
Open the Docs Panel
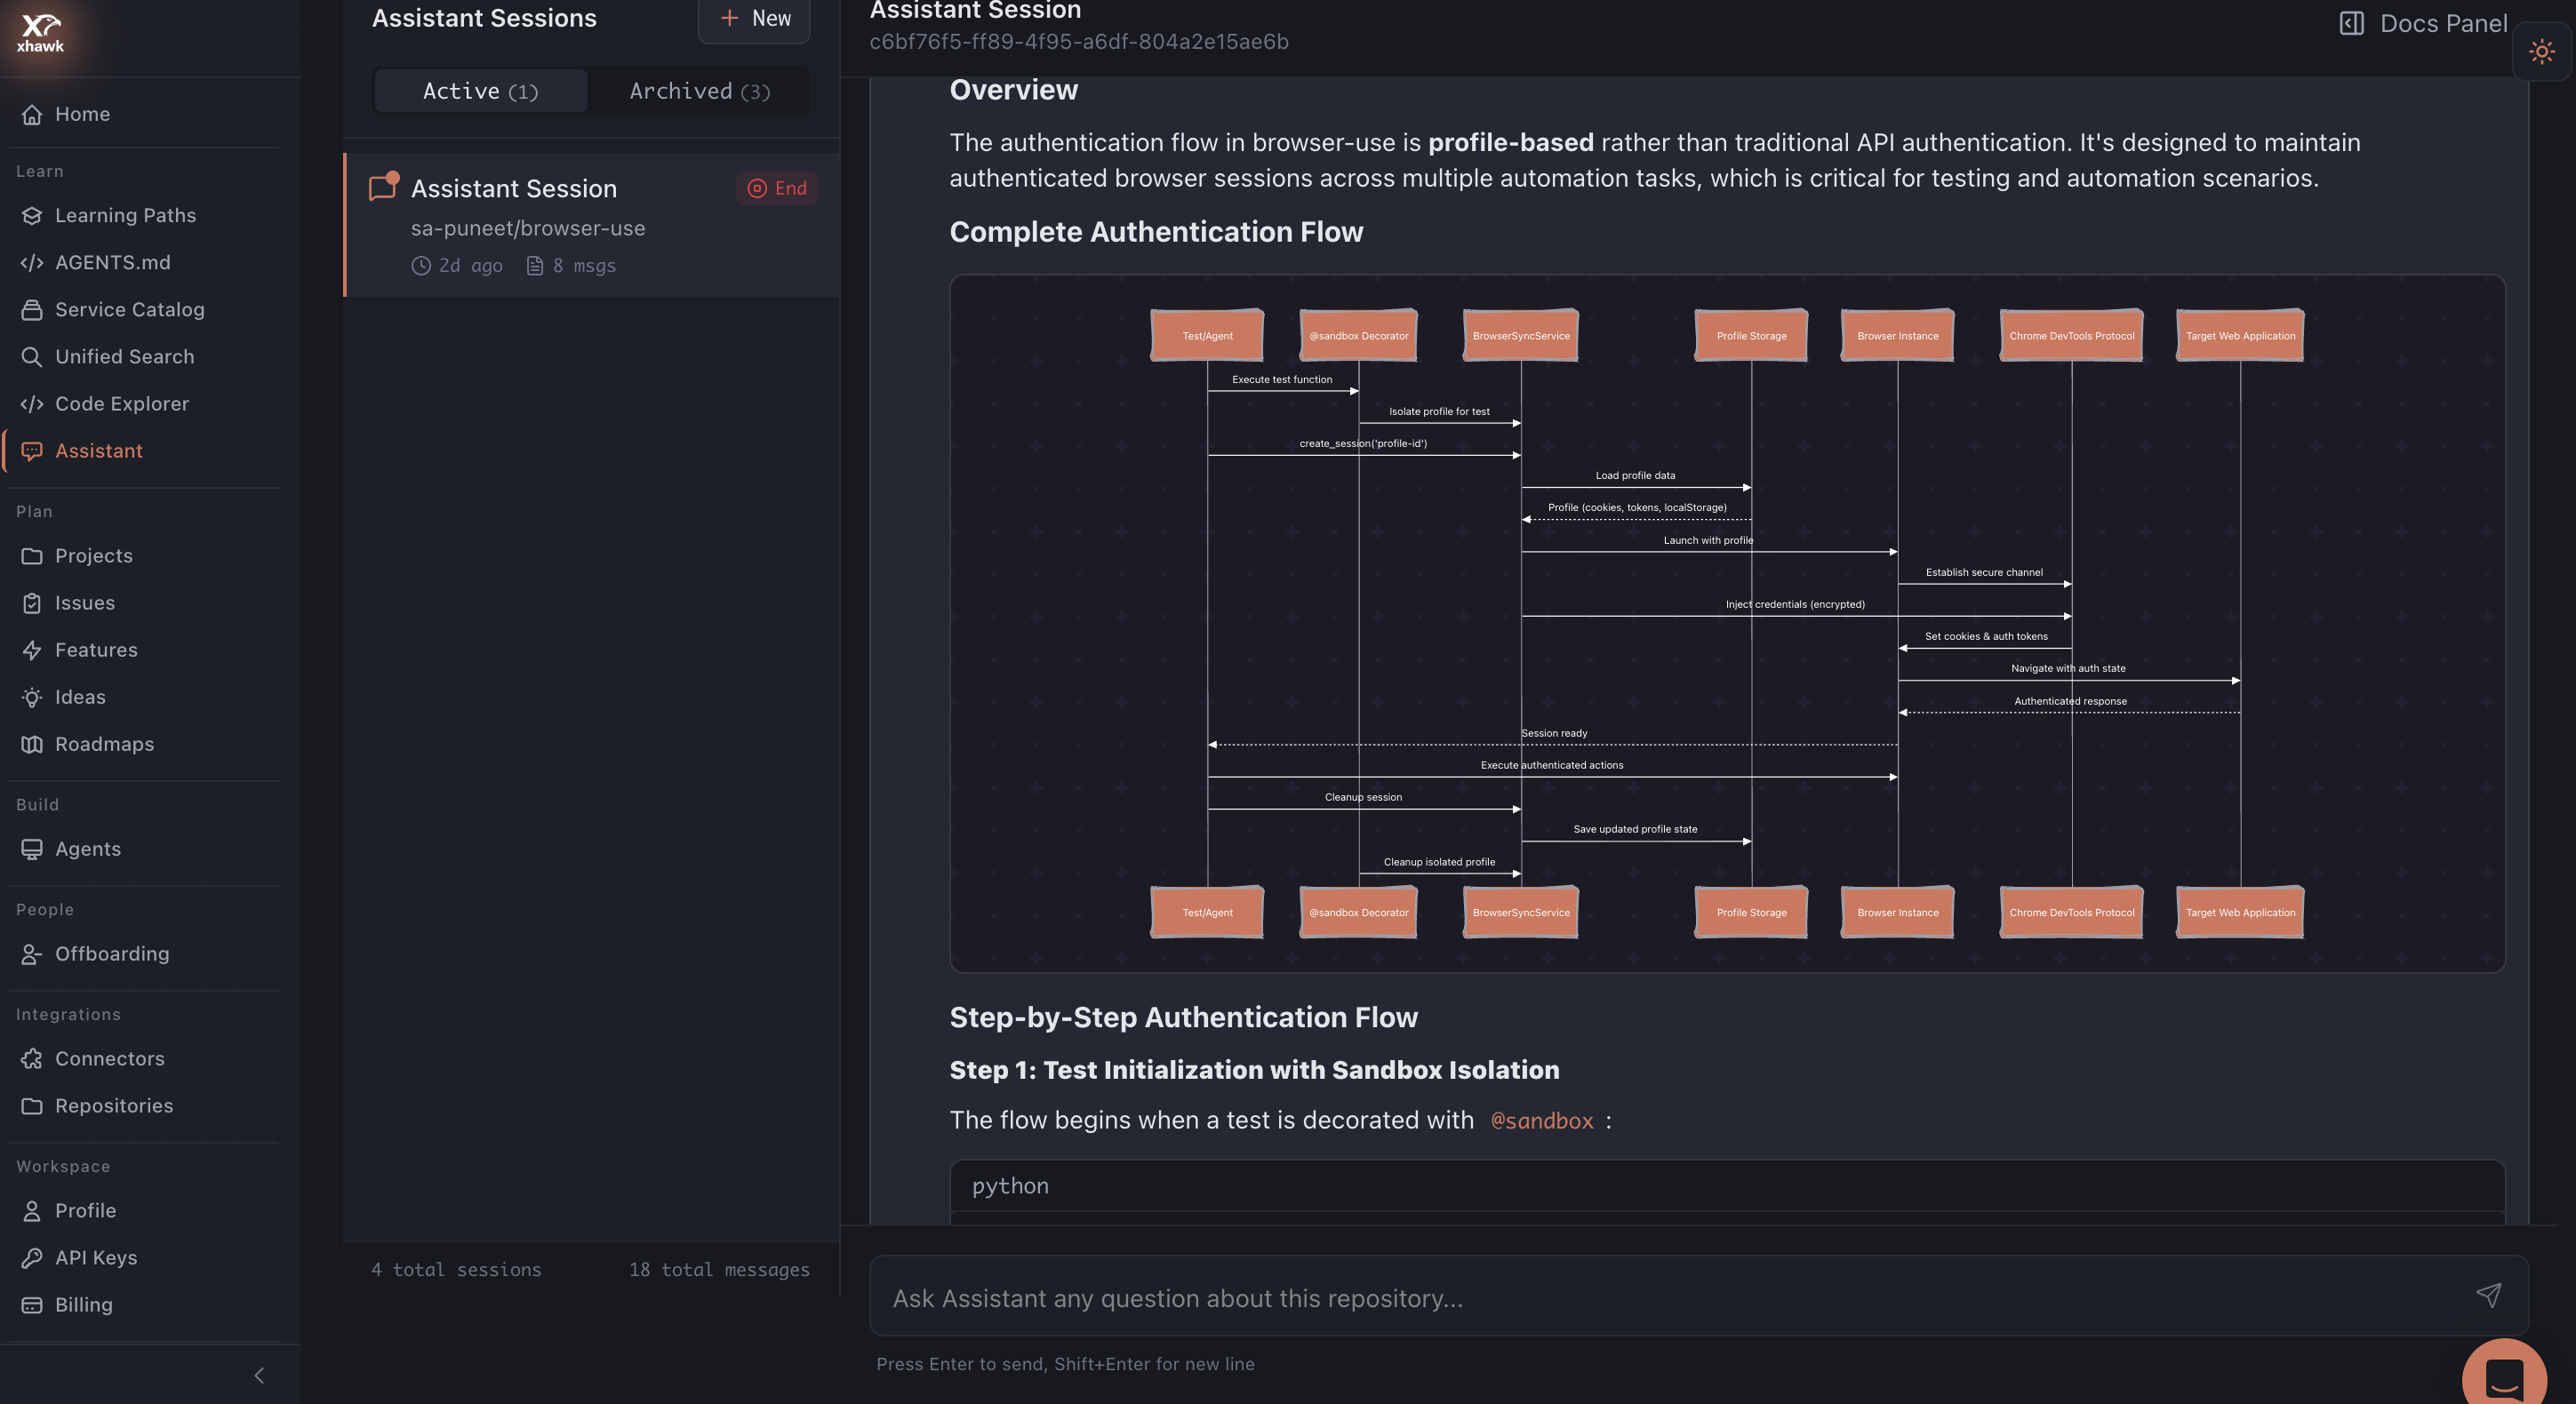point(2423,23)
